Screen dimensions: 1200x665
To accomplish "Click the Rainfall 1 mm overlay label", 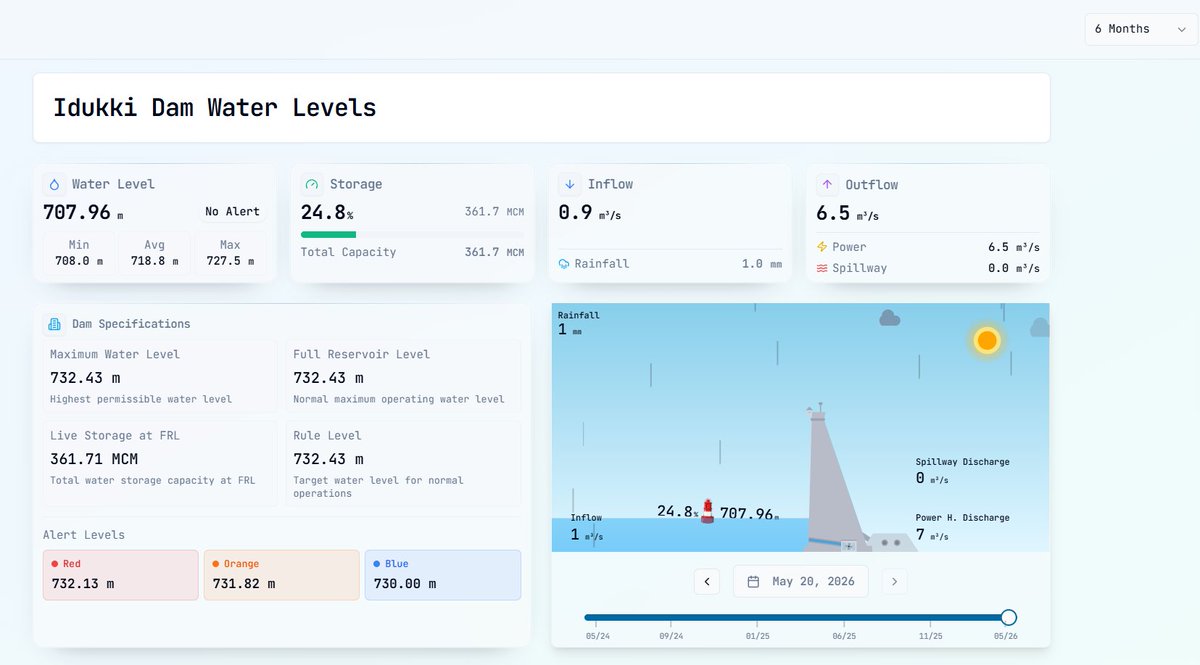I will pyautogui.click(x=579, y=323).
